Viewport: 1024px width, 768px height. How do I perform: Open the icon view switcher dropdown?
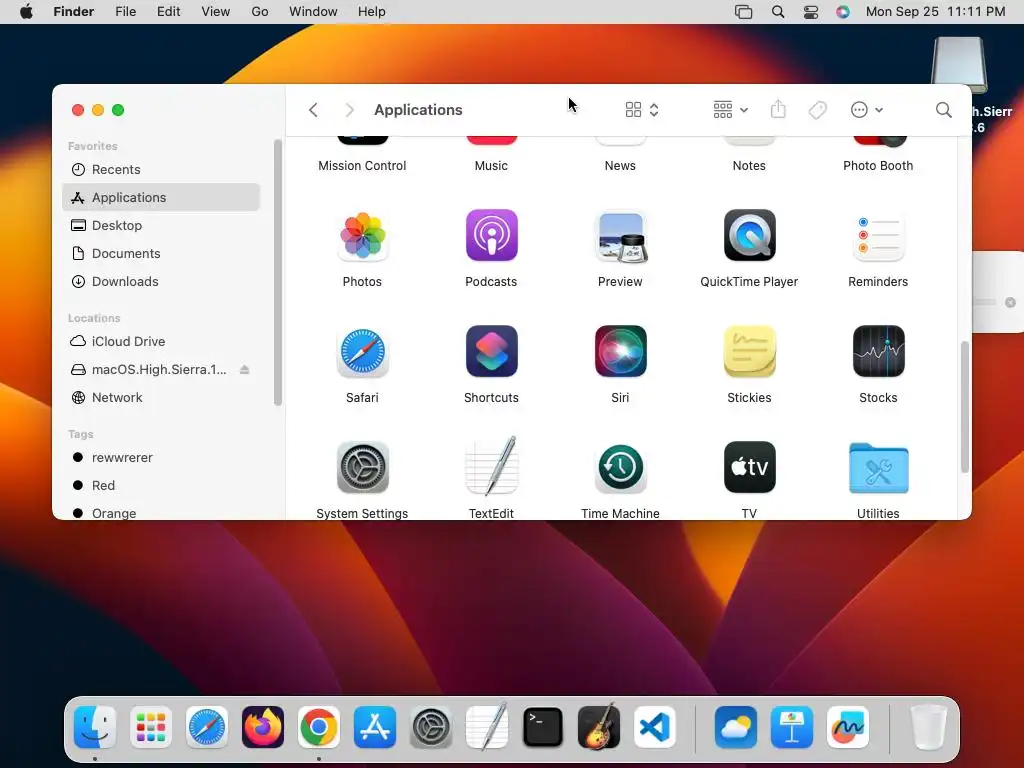coord(641,110)
